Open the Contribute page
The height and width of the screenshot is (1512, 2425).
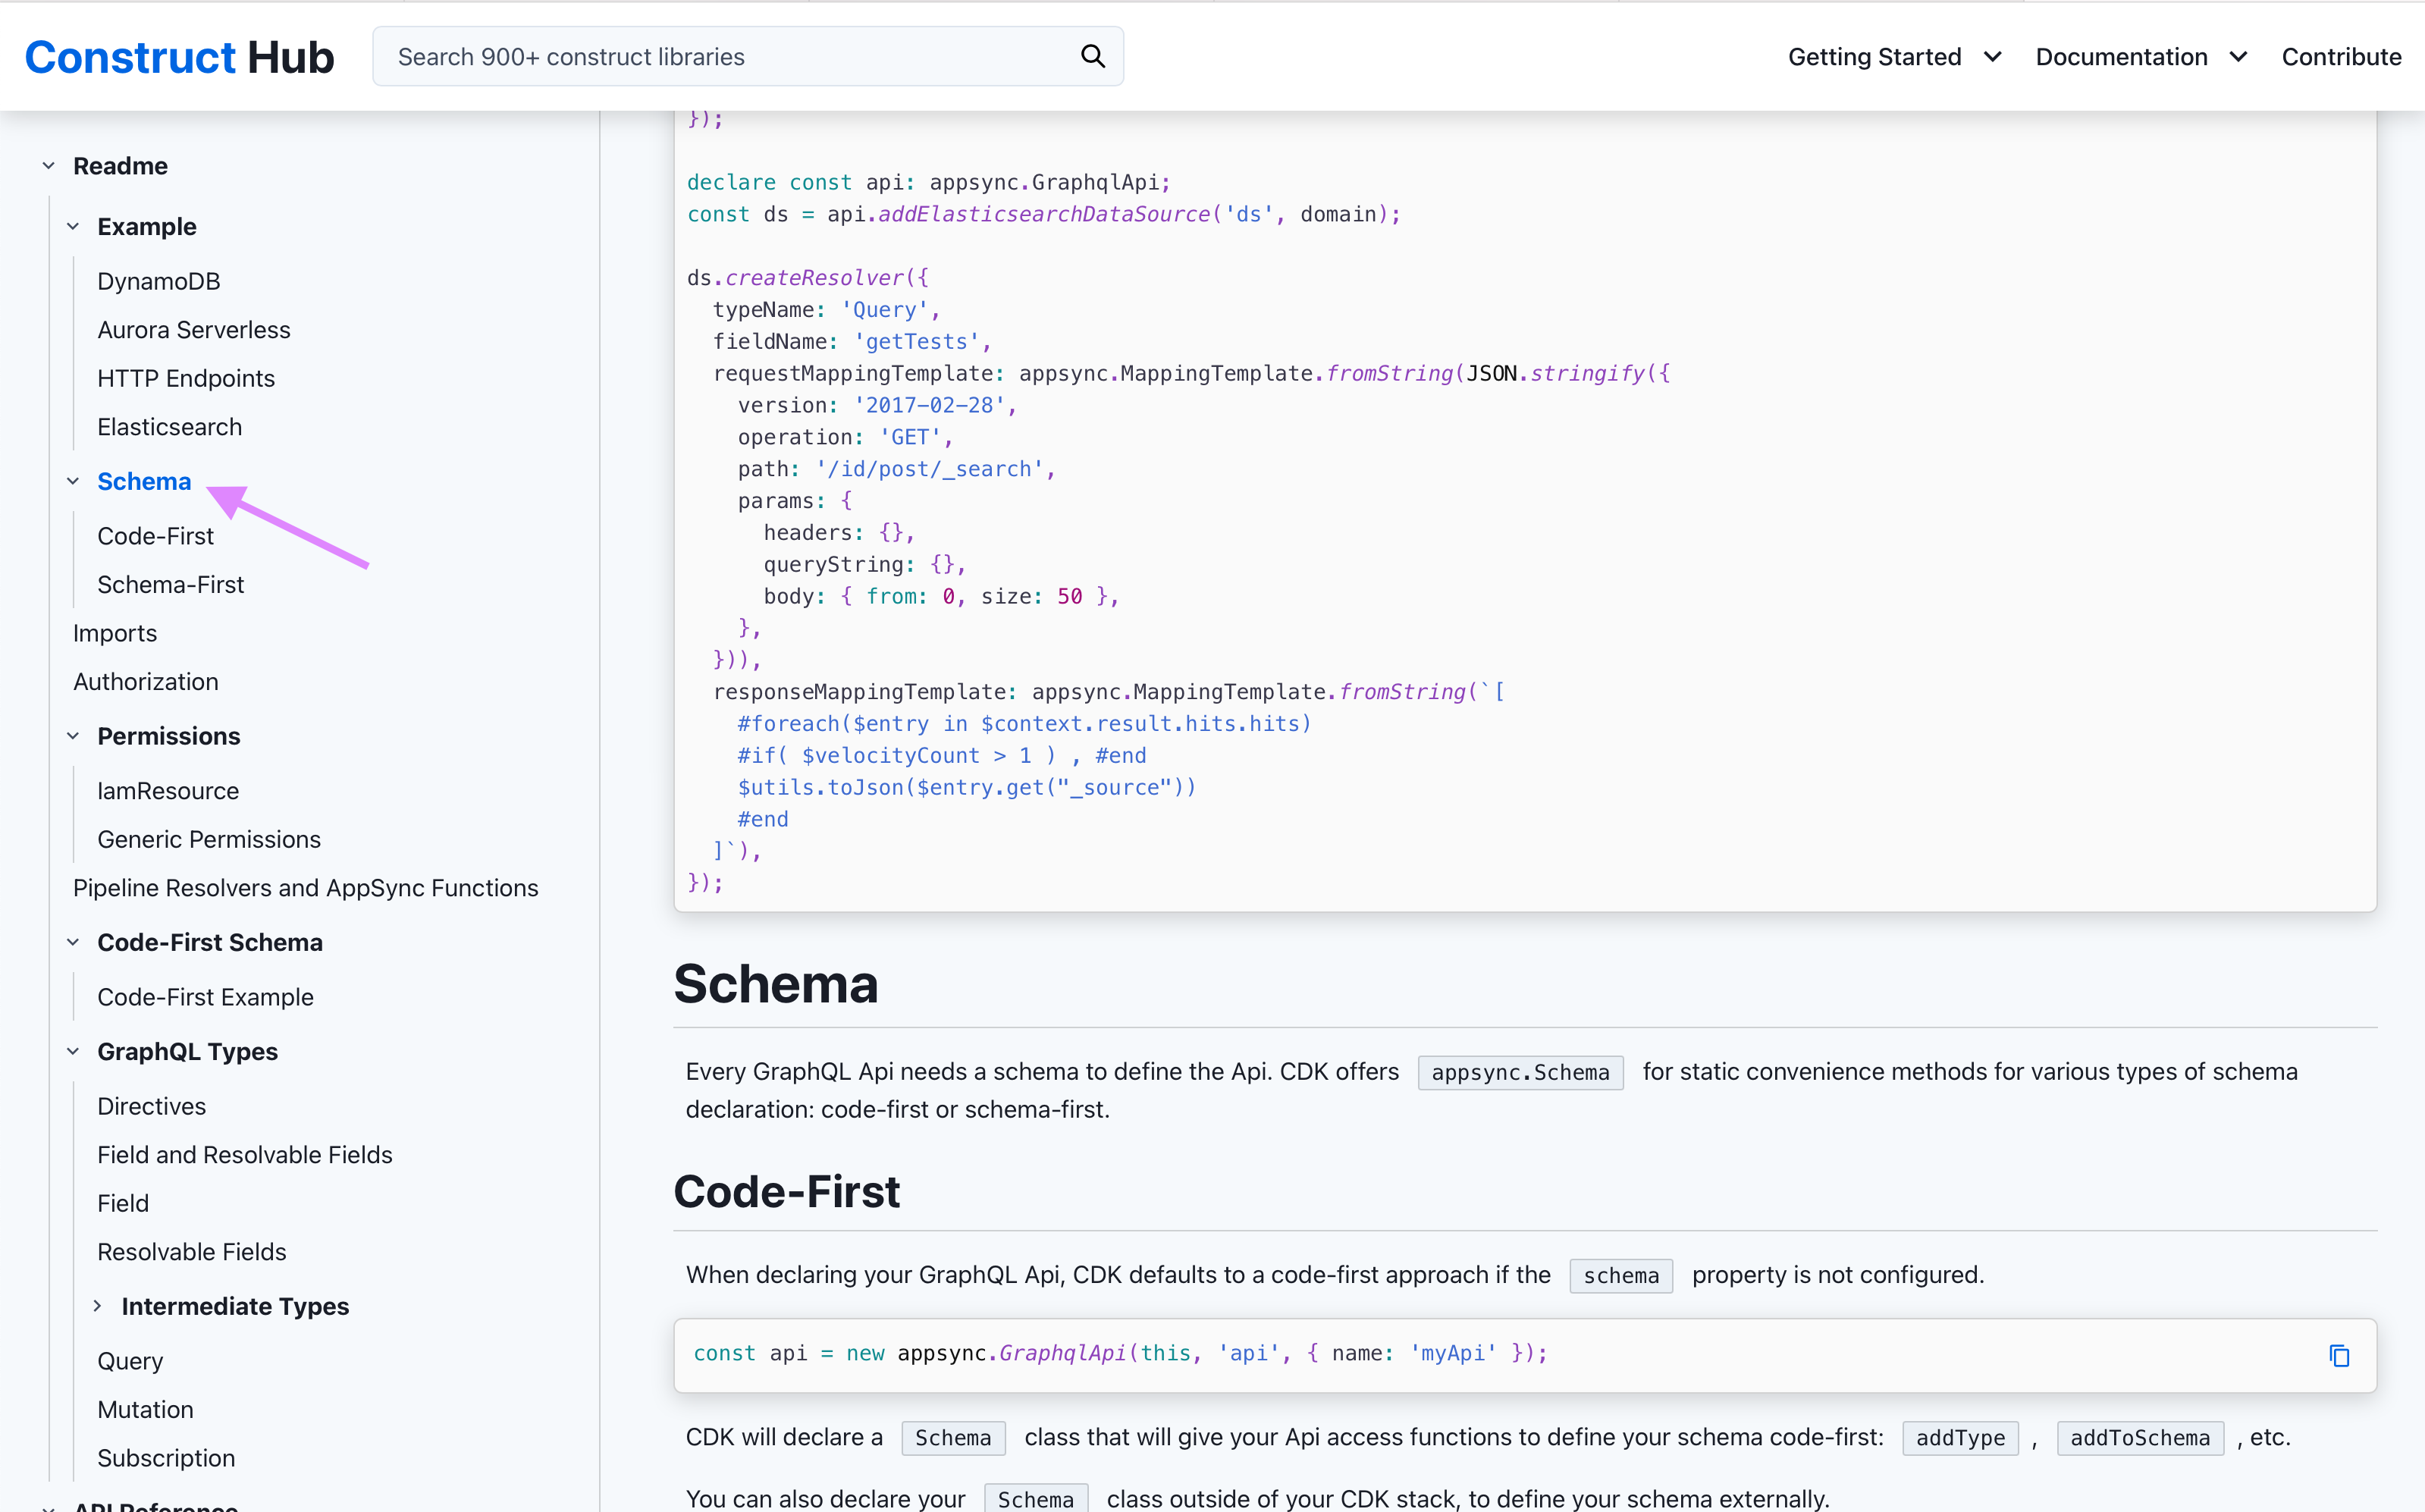click(x=2341, y=56)
